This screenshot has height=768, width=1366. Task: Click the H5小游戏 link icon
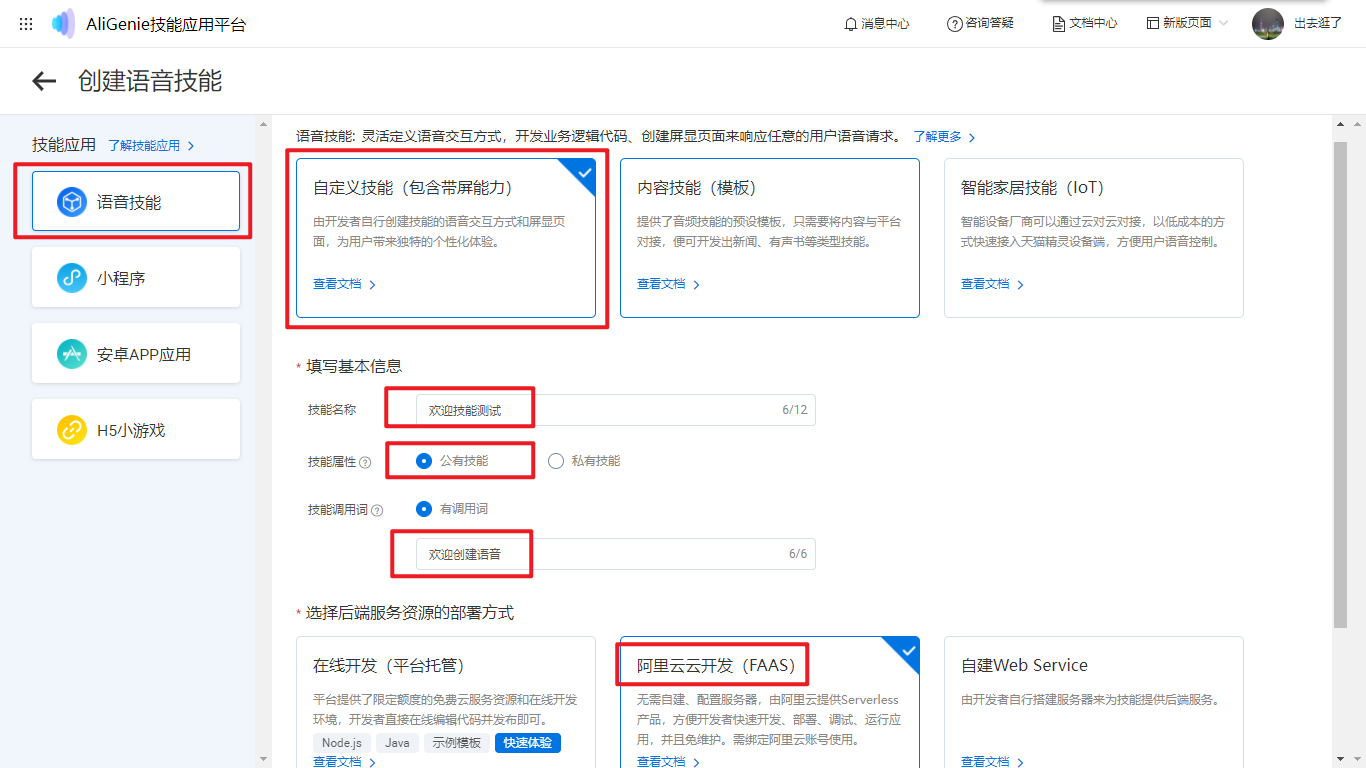click(72, 430)
